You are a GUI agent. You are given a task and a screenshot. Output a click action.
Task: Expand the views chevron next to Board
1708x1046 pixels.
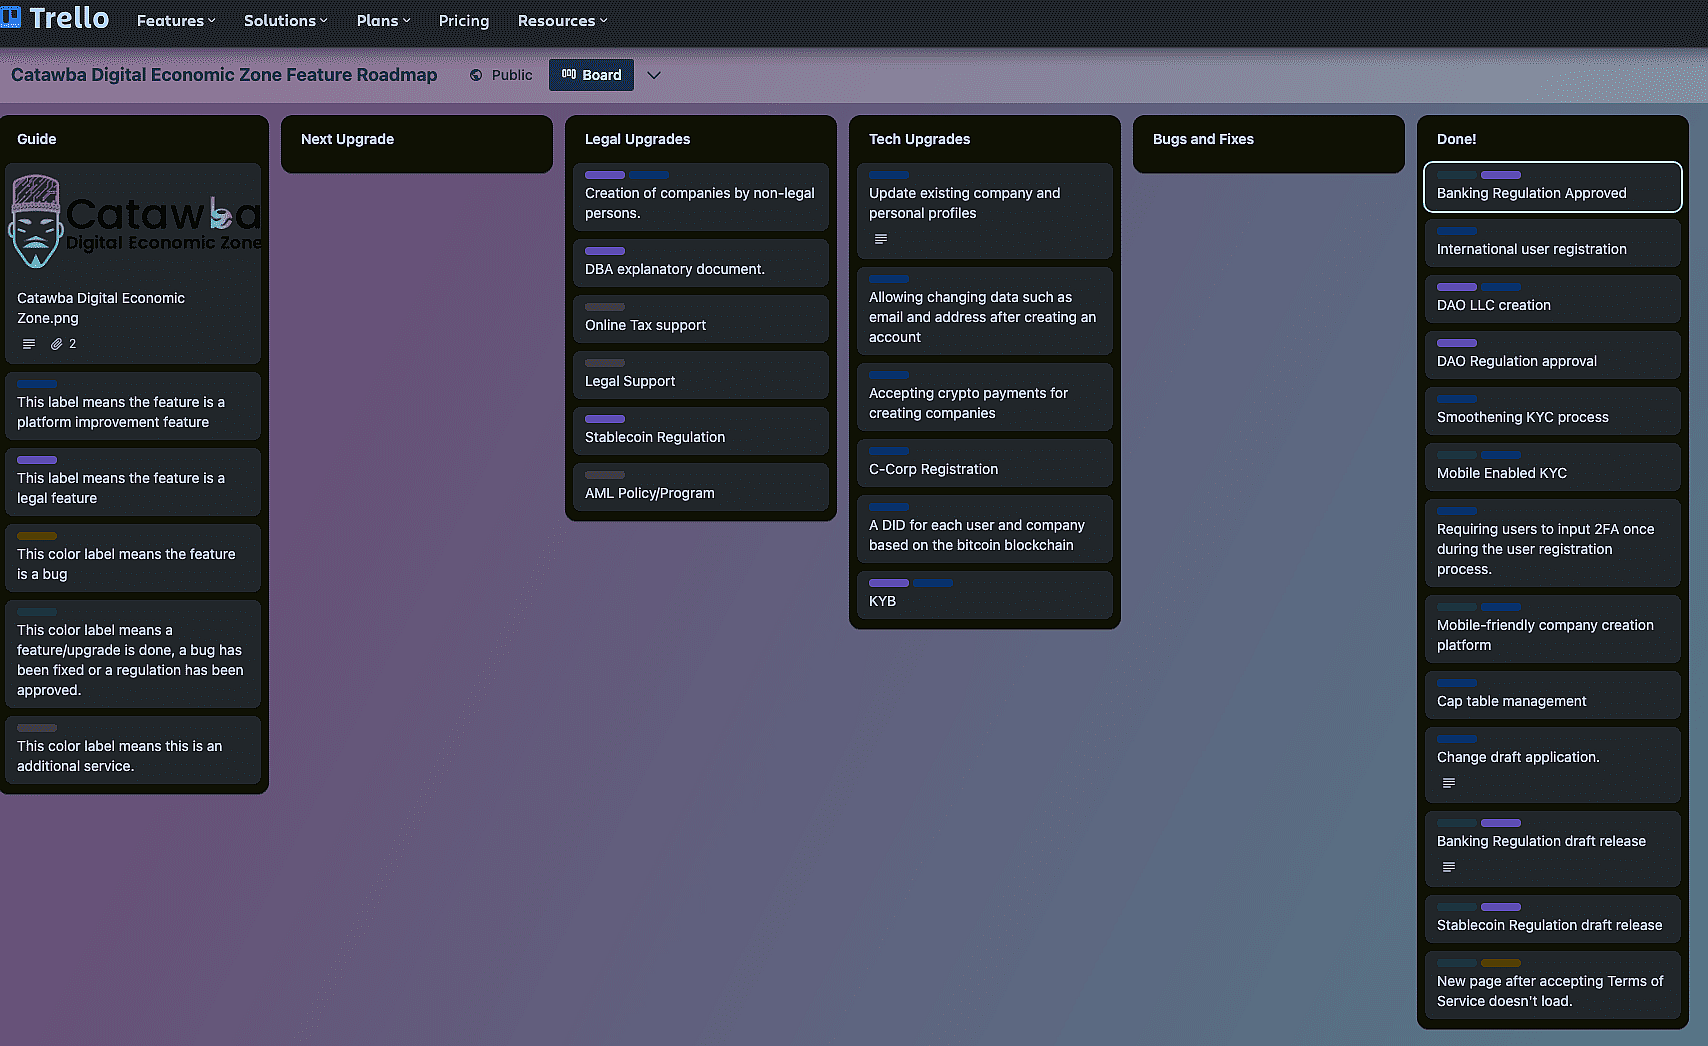tap(654, 75)
